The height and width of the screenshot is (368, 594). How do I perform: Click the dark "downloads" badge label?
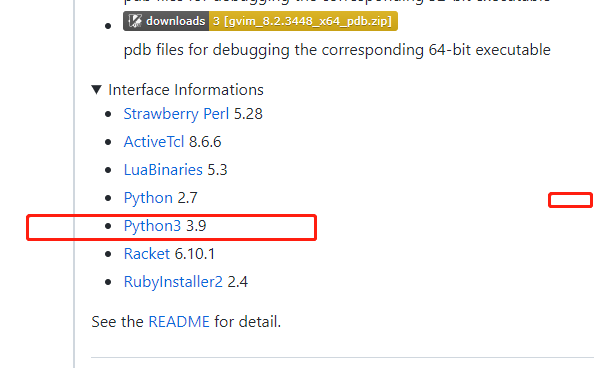click(x=166, y=21)
